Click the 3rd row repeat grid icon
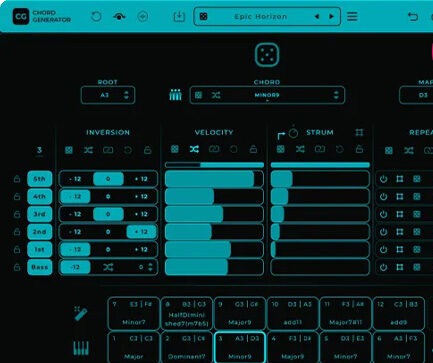 400,214
